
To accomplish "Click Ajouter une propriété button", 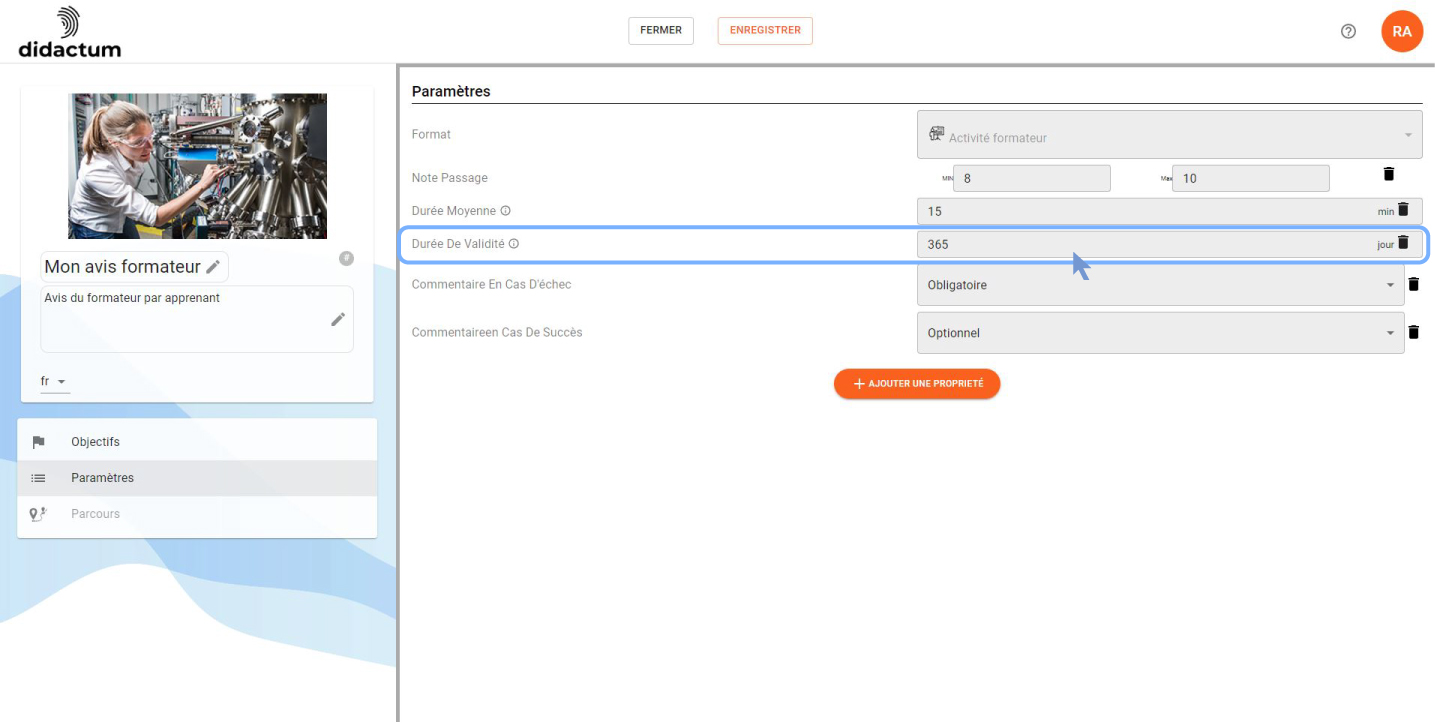I will [917, 384].
